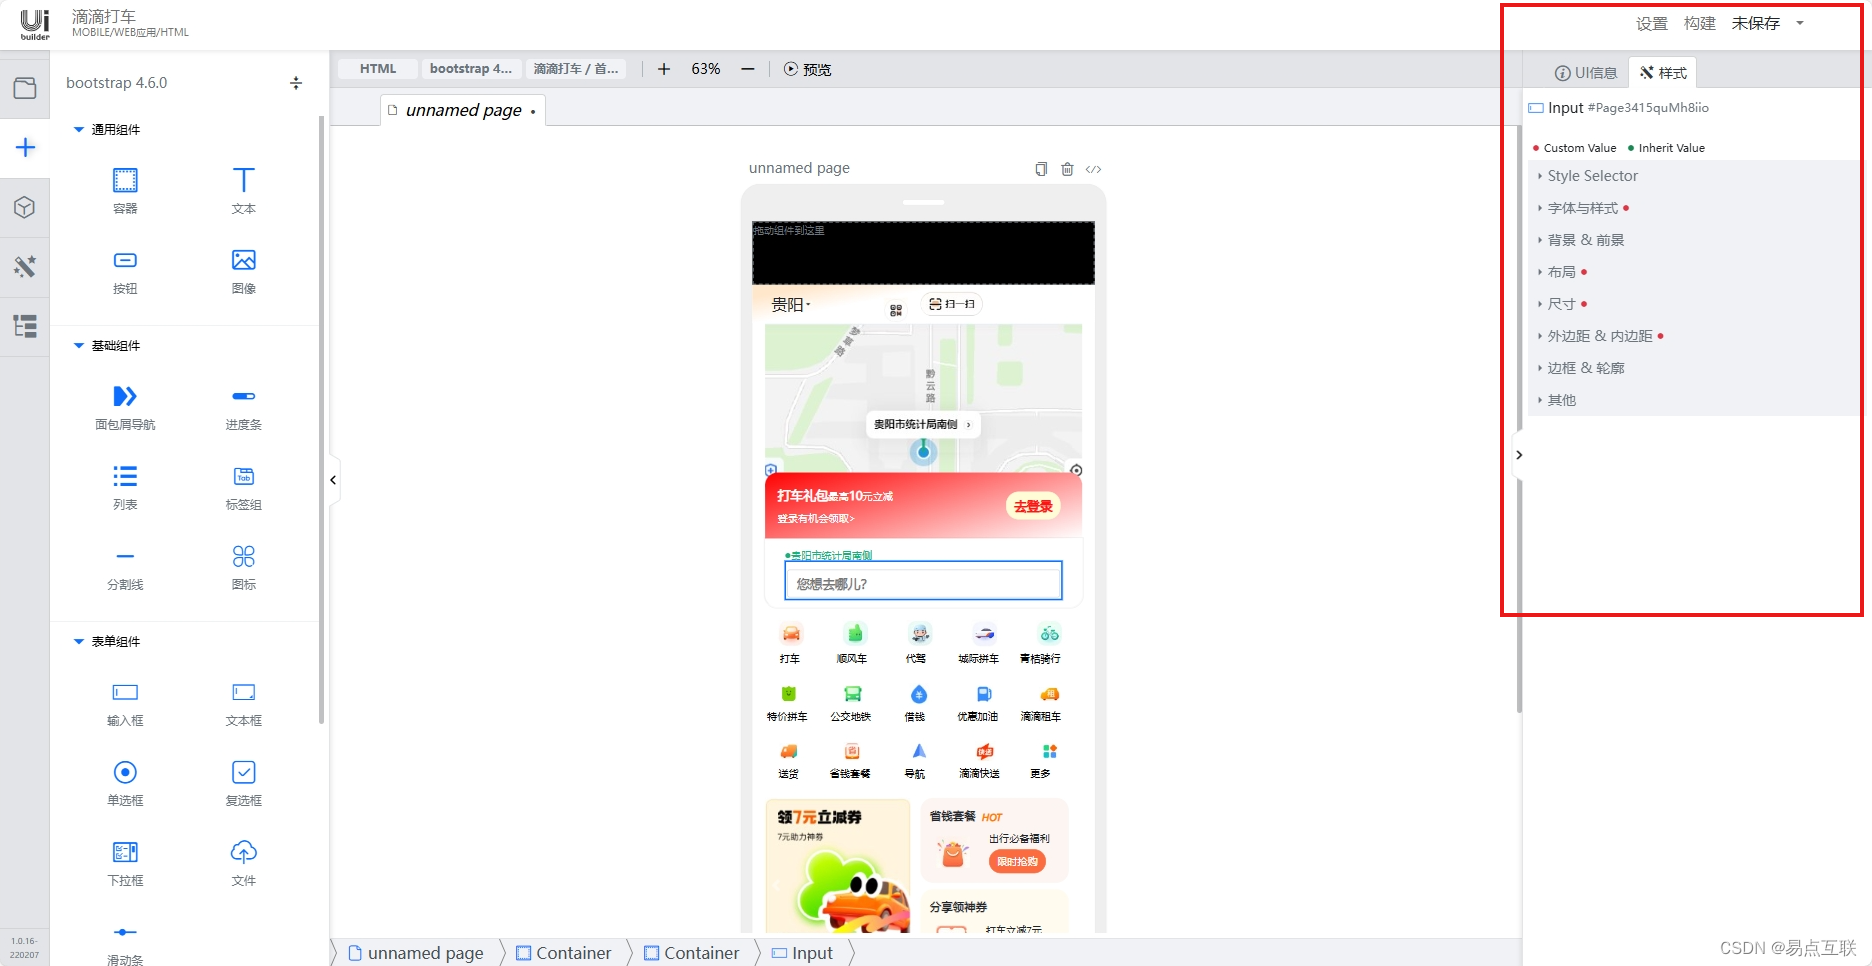This screenshot has width=1872, height=966.
Task: Expand the 尺寸 section
Action: click(1692, 304)
